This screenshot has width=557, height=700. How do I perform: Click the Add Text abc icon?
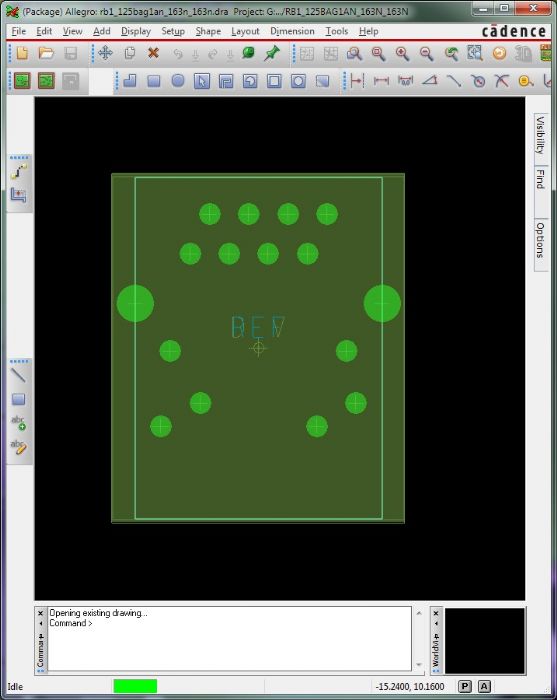point(18,422)
